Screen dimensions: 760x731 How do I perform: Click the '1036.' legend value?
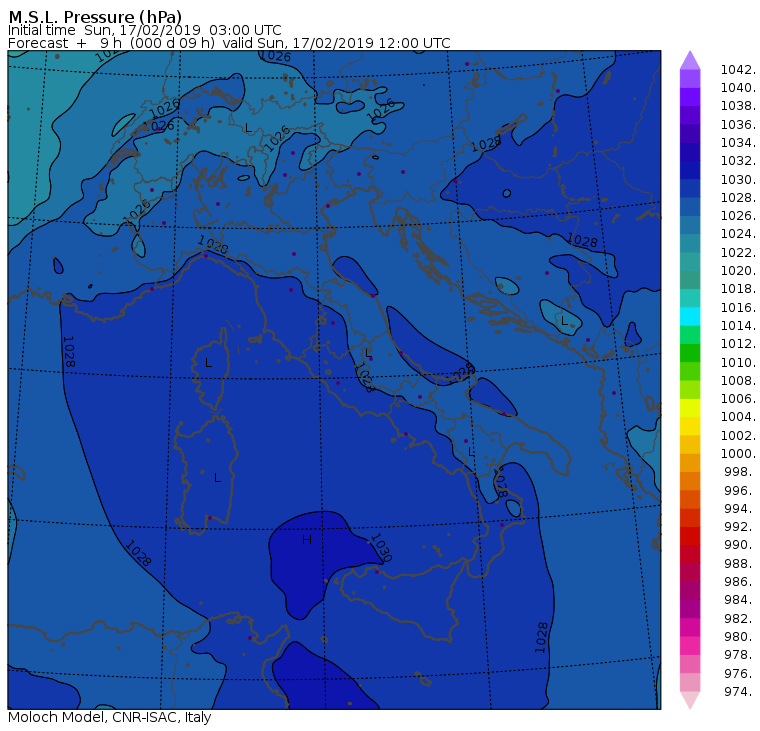pos(738,125)
